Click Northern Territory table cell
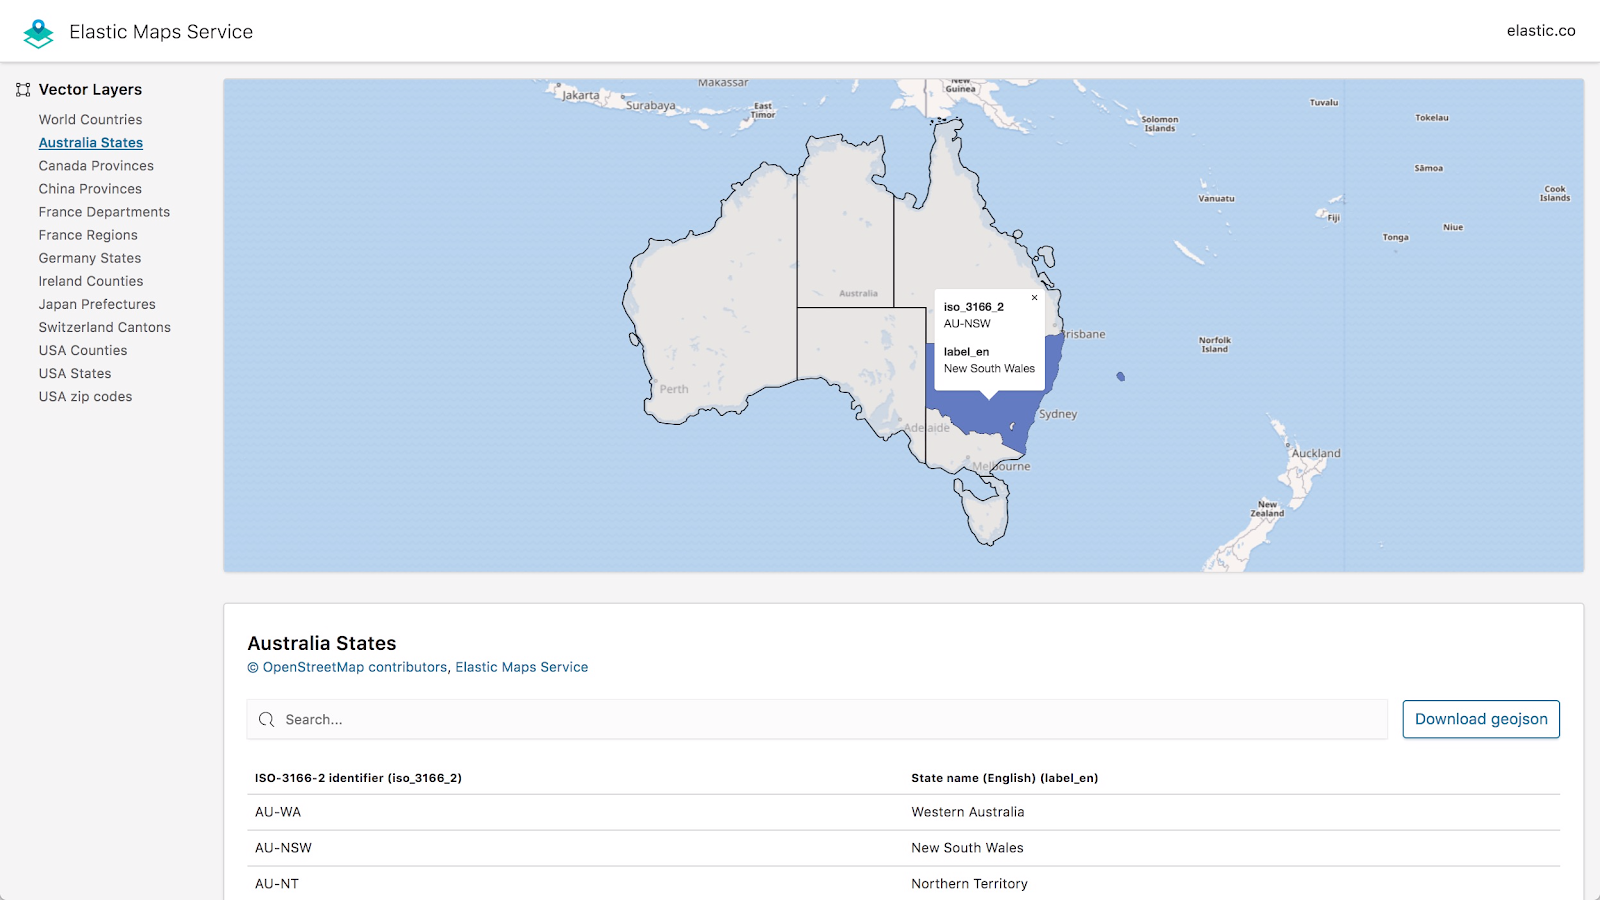This screenshot has width=1600, height=900. [969, 884]
